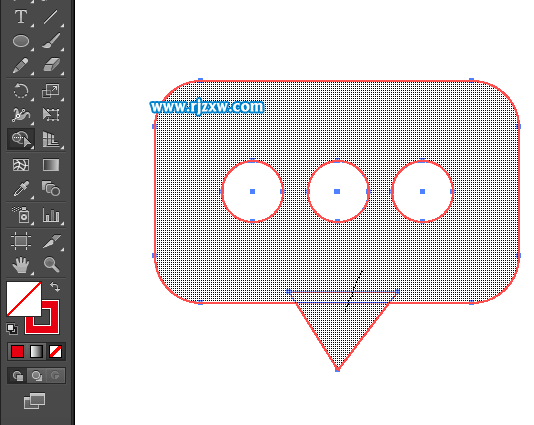This screenshot has height=425, width=534.
Task: Select the Eraser tool
Action: pyautogui.click(x=51, y=65)
